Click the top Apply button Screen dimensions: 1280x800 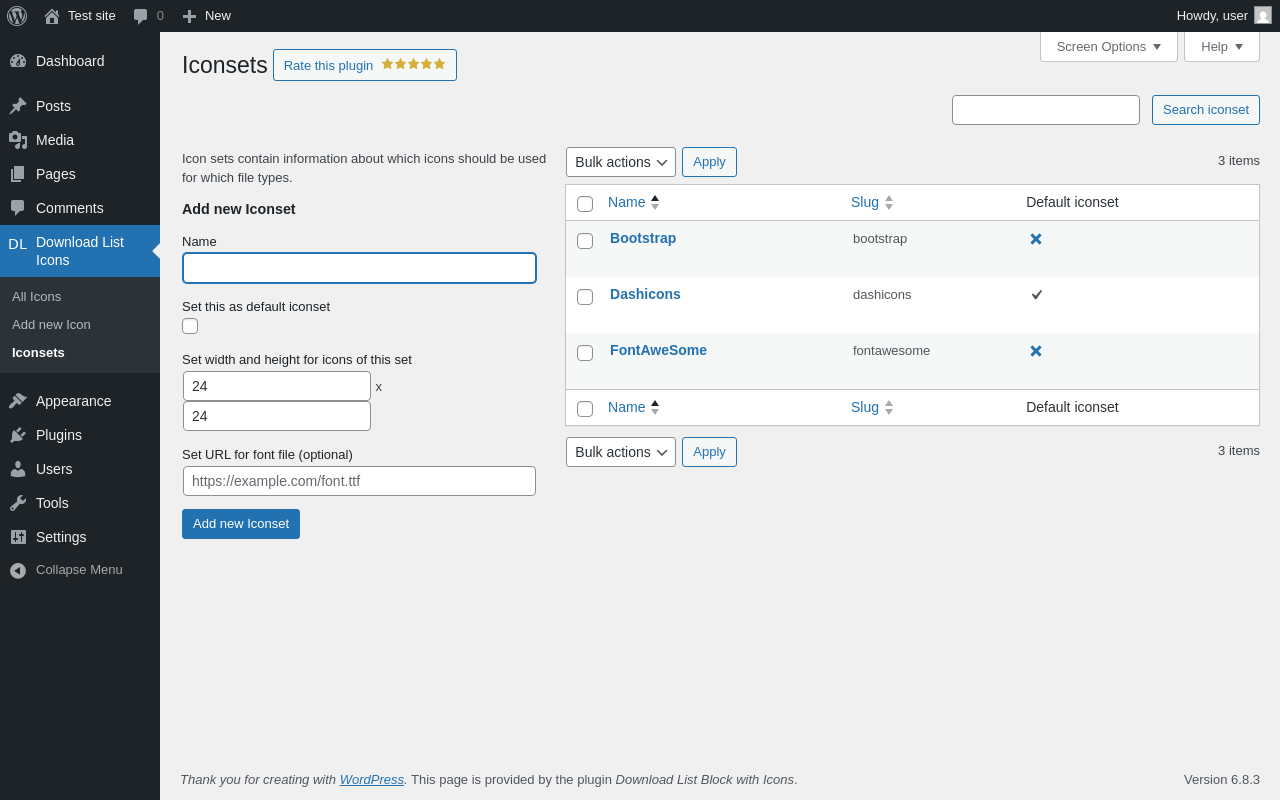pos(709,162)
